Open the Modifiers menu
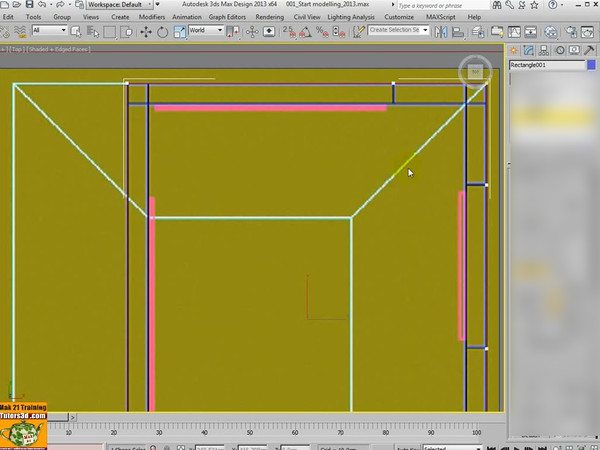This screenshot has height=450, width=600. [152, 17]
